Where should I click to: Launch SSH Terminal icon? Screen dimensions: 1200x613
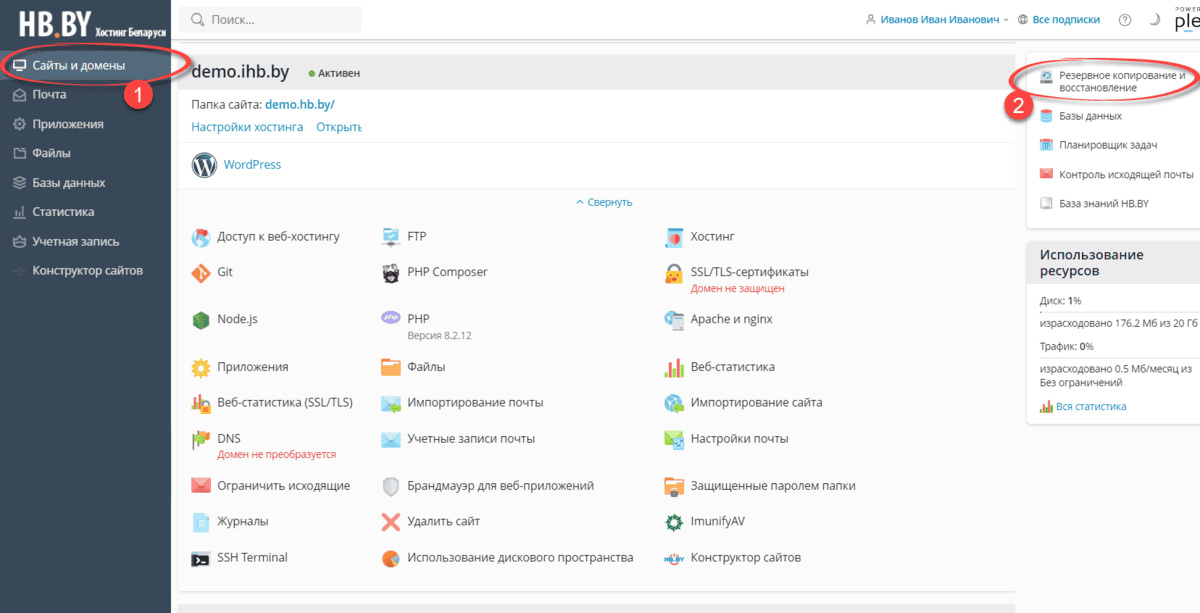pos(201,558)
